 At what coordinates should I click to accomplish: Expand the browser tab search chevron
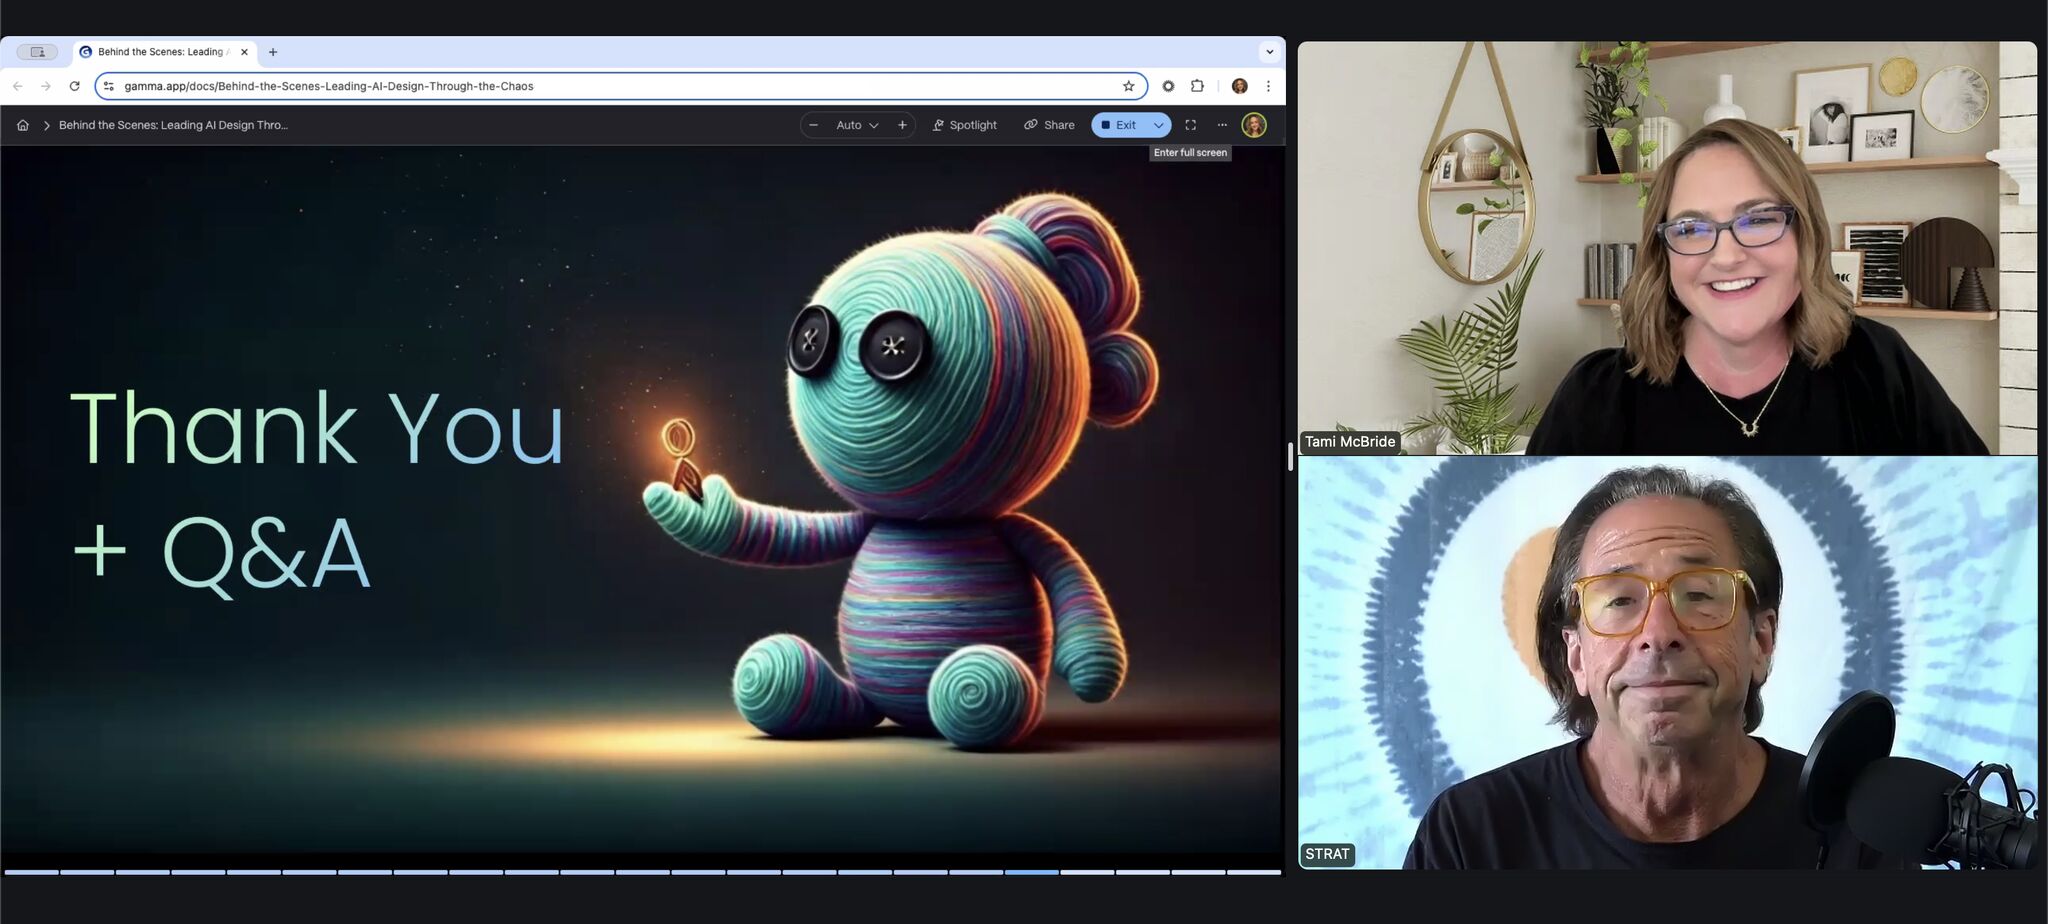point(1269,52)
